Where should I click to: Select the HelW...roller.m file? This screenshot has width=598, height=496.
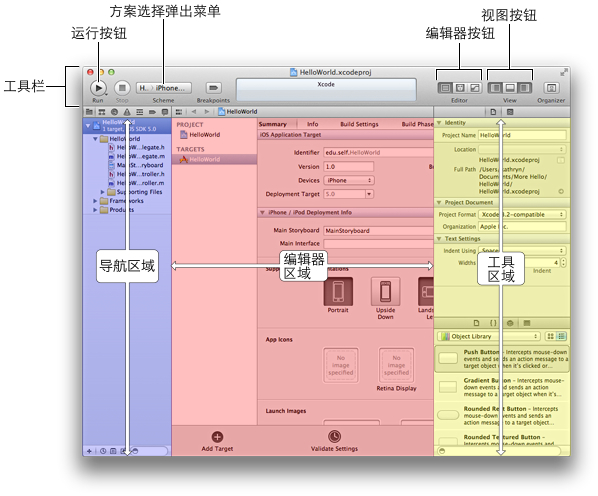point(137,183)
